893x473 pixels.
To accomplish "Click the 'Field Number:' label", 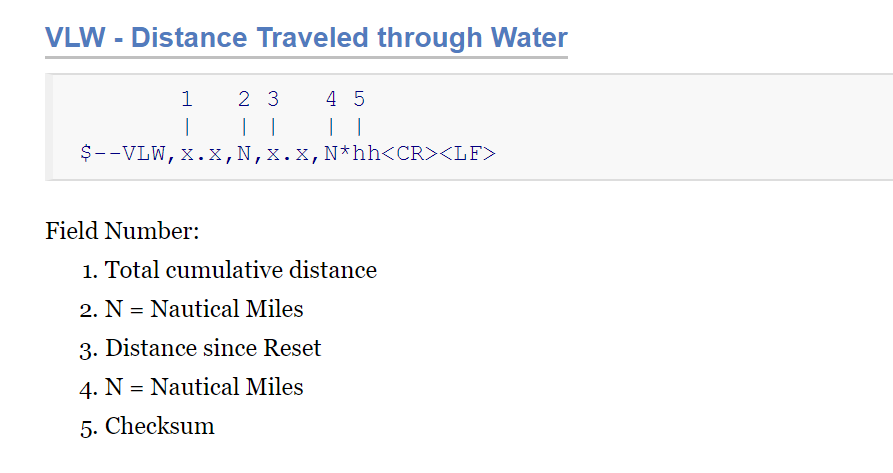I will point(122,231).
